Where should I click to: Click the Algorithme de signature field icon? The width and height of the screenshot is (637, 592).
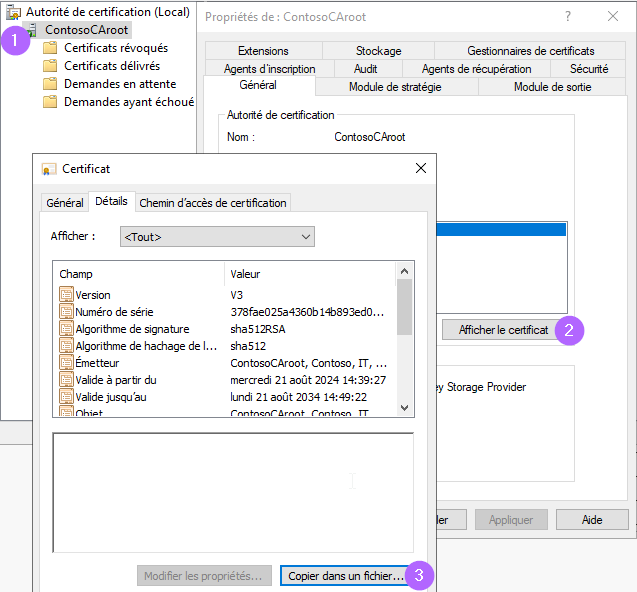[66, 329]
